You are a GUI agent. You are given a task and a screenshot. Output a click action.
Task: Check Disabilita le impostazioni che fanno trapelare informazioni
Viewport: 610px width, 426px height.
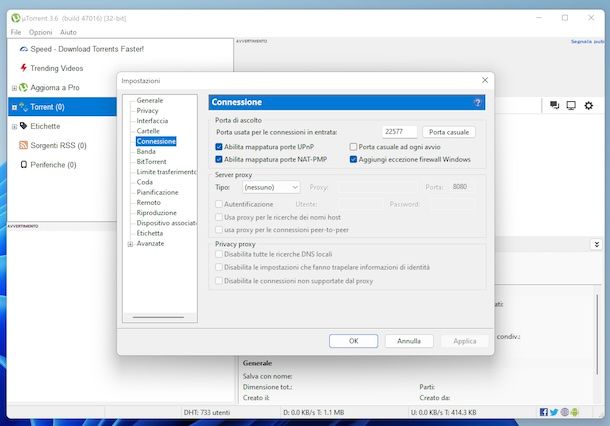click(219, 267)
